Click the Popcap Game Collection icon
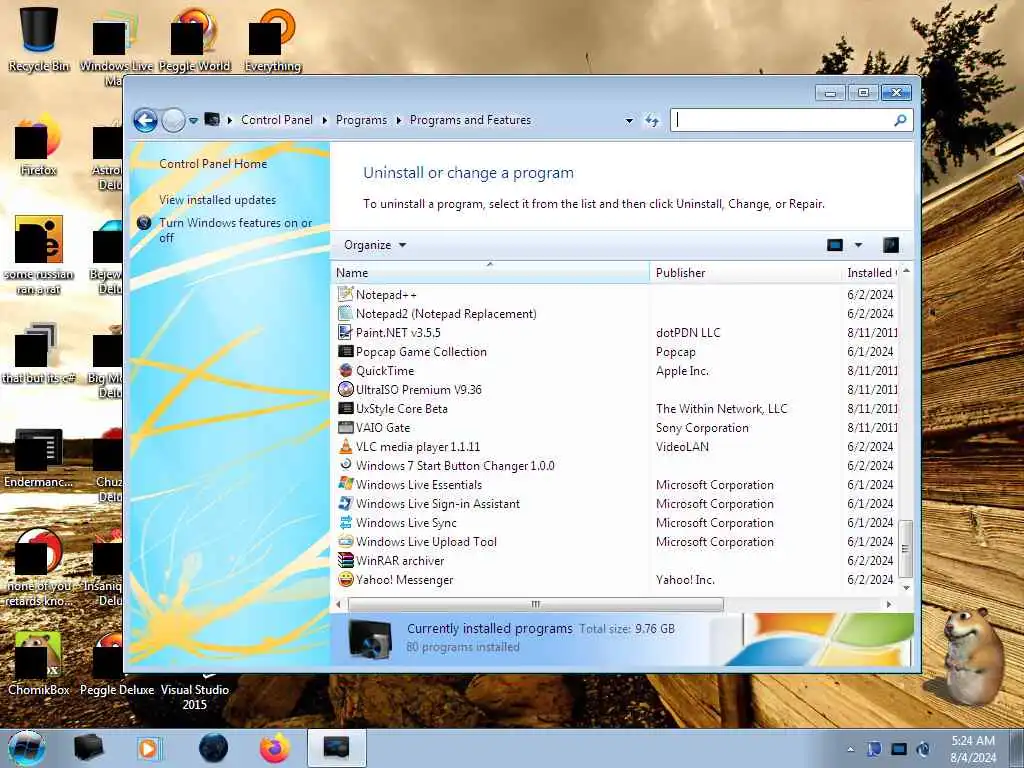 pos(345,351)
